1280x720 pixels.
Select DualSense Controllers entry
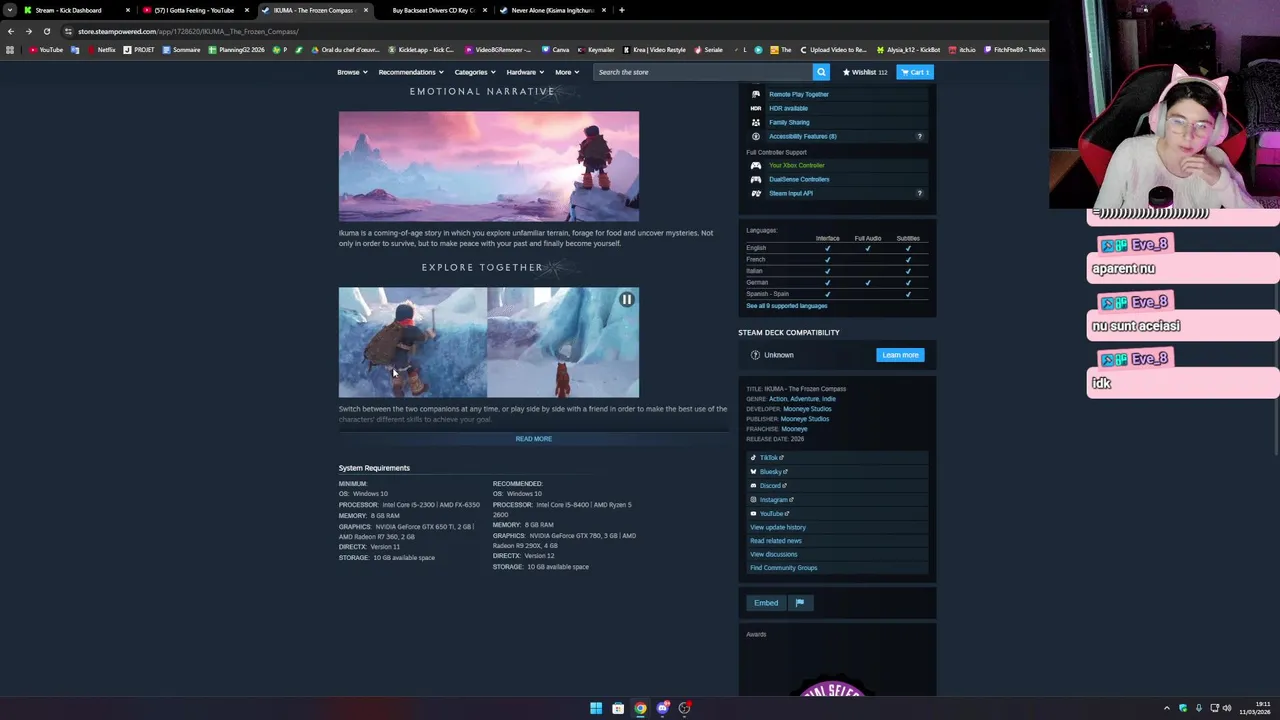coord(799,179)
